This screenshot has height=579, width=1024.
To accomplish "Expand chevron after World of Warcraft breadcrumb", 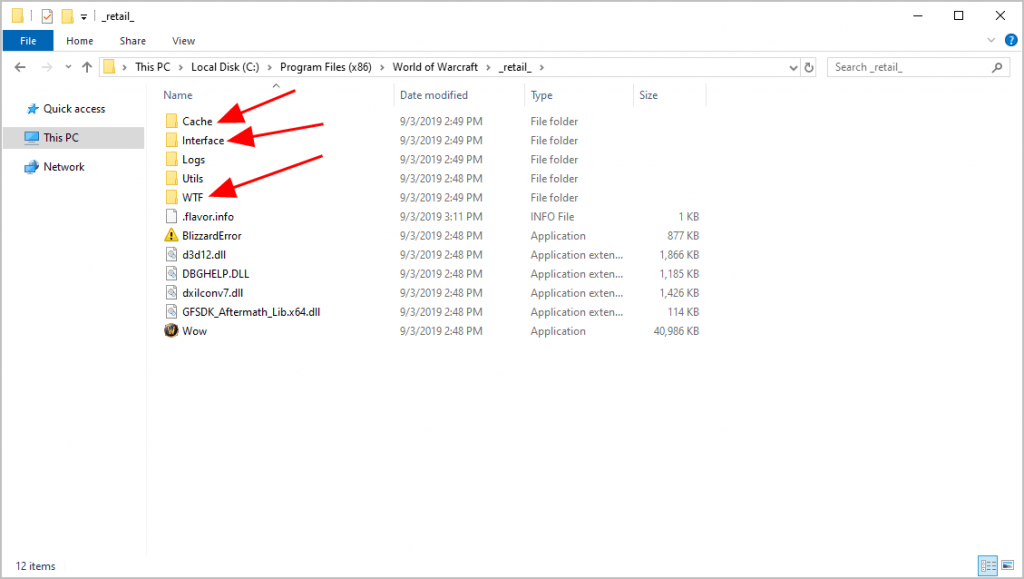I will pos(488,67).
